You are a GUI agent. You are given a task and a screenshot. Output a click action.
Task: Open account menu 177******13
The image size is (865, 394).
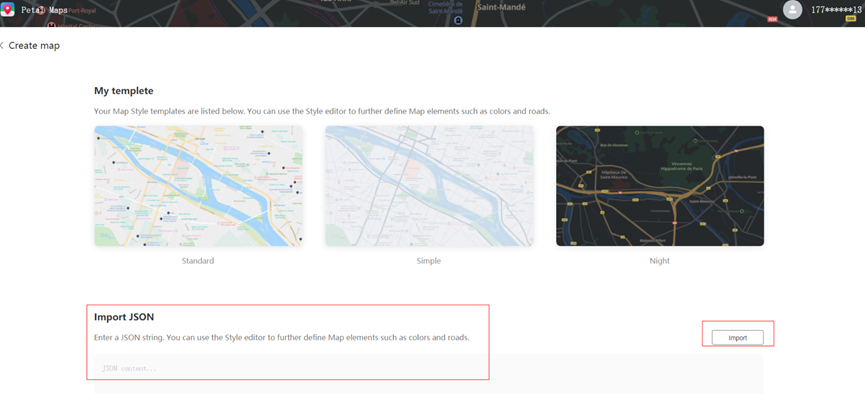(x=836, y=9)
